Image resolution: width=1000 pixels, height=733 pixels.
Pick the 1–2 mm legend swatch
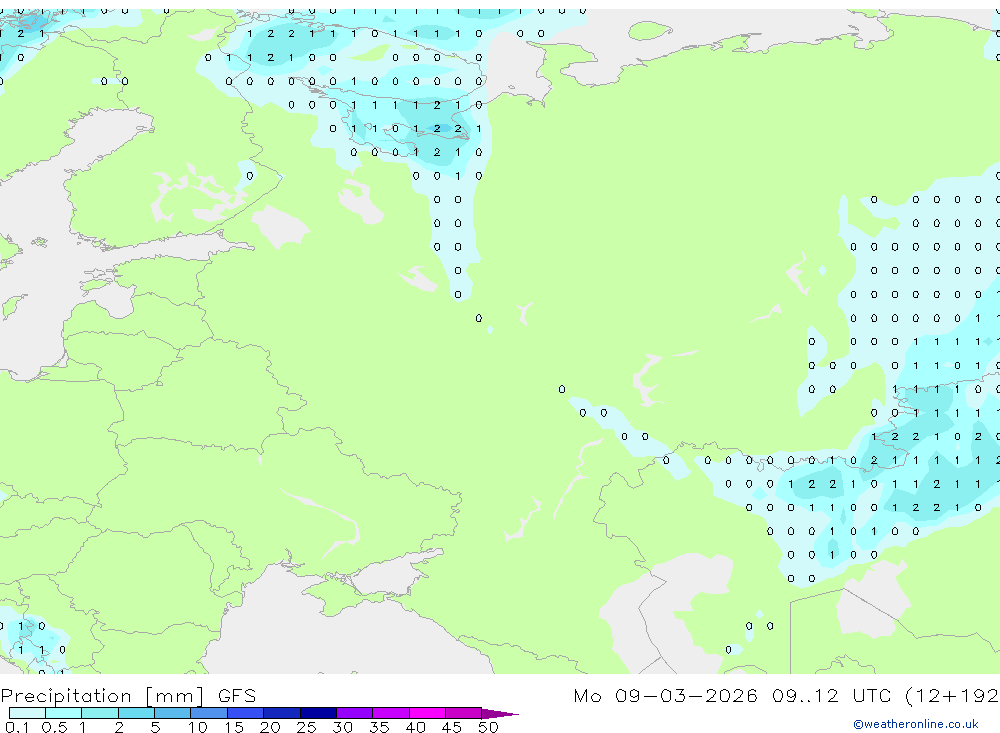click(x=99, y=713)
